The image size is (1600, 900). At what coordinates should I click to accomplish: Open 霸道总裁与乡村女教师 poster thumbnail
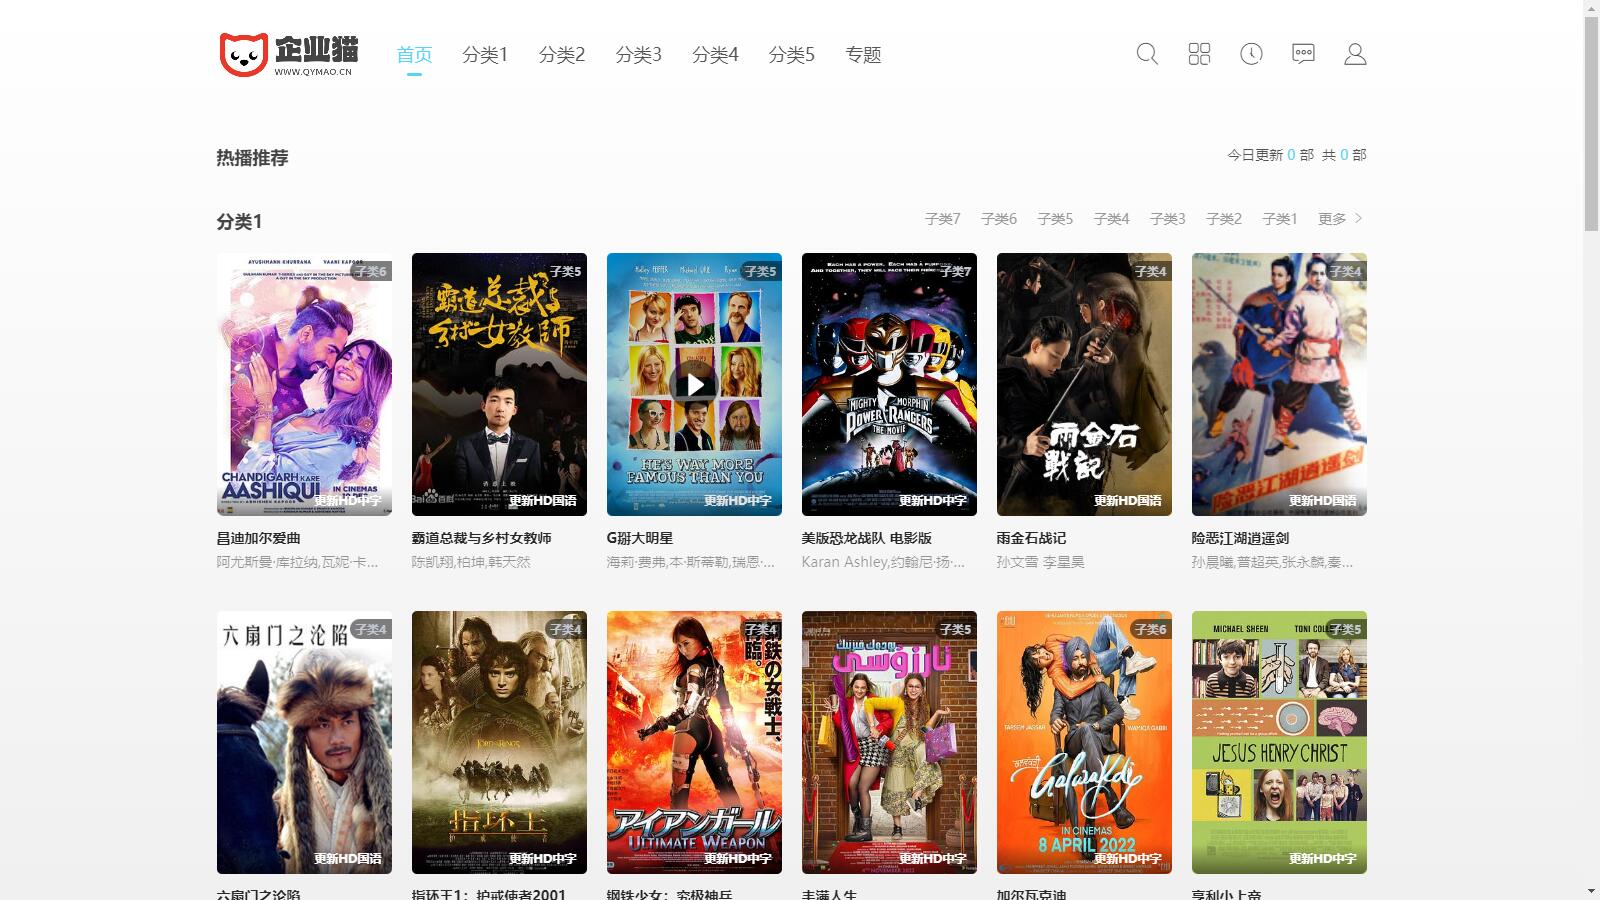(x=499, y=384)
